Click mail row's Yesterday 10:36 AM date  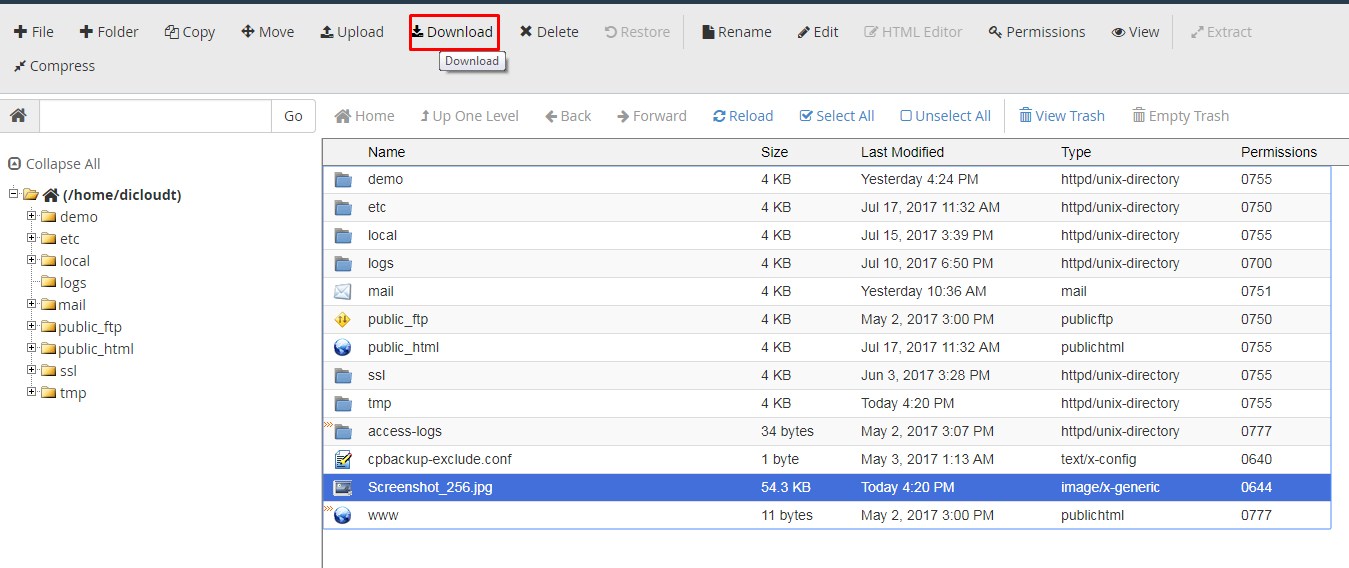tap(923, 291)
